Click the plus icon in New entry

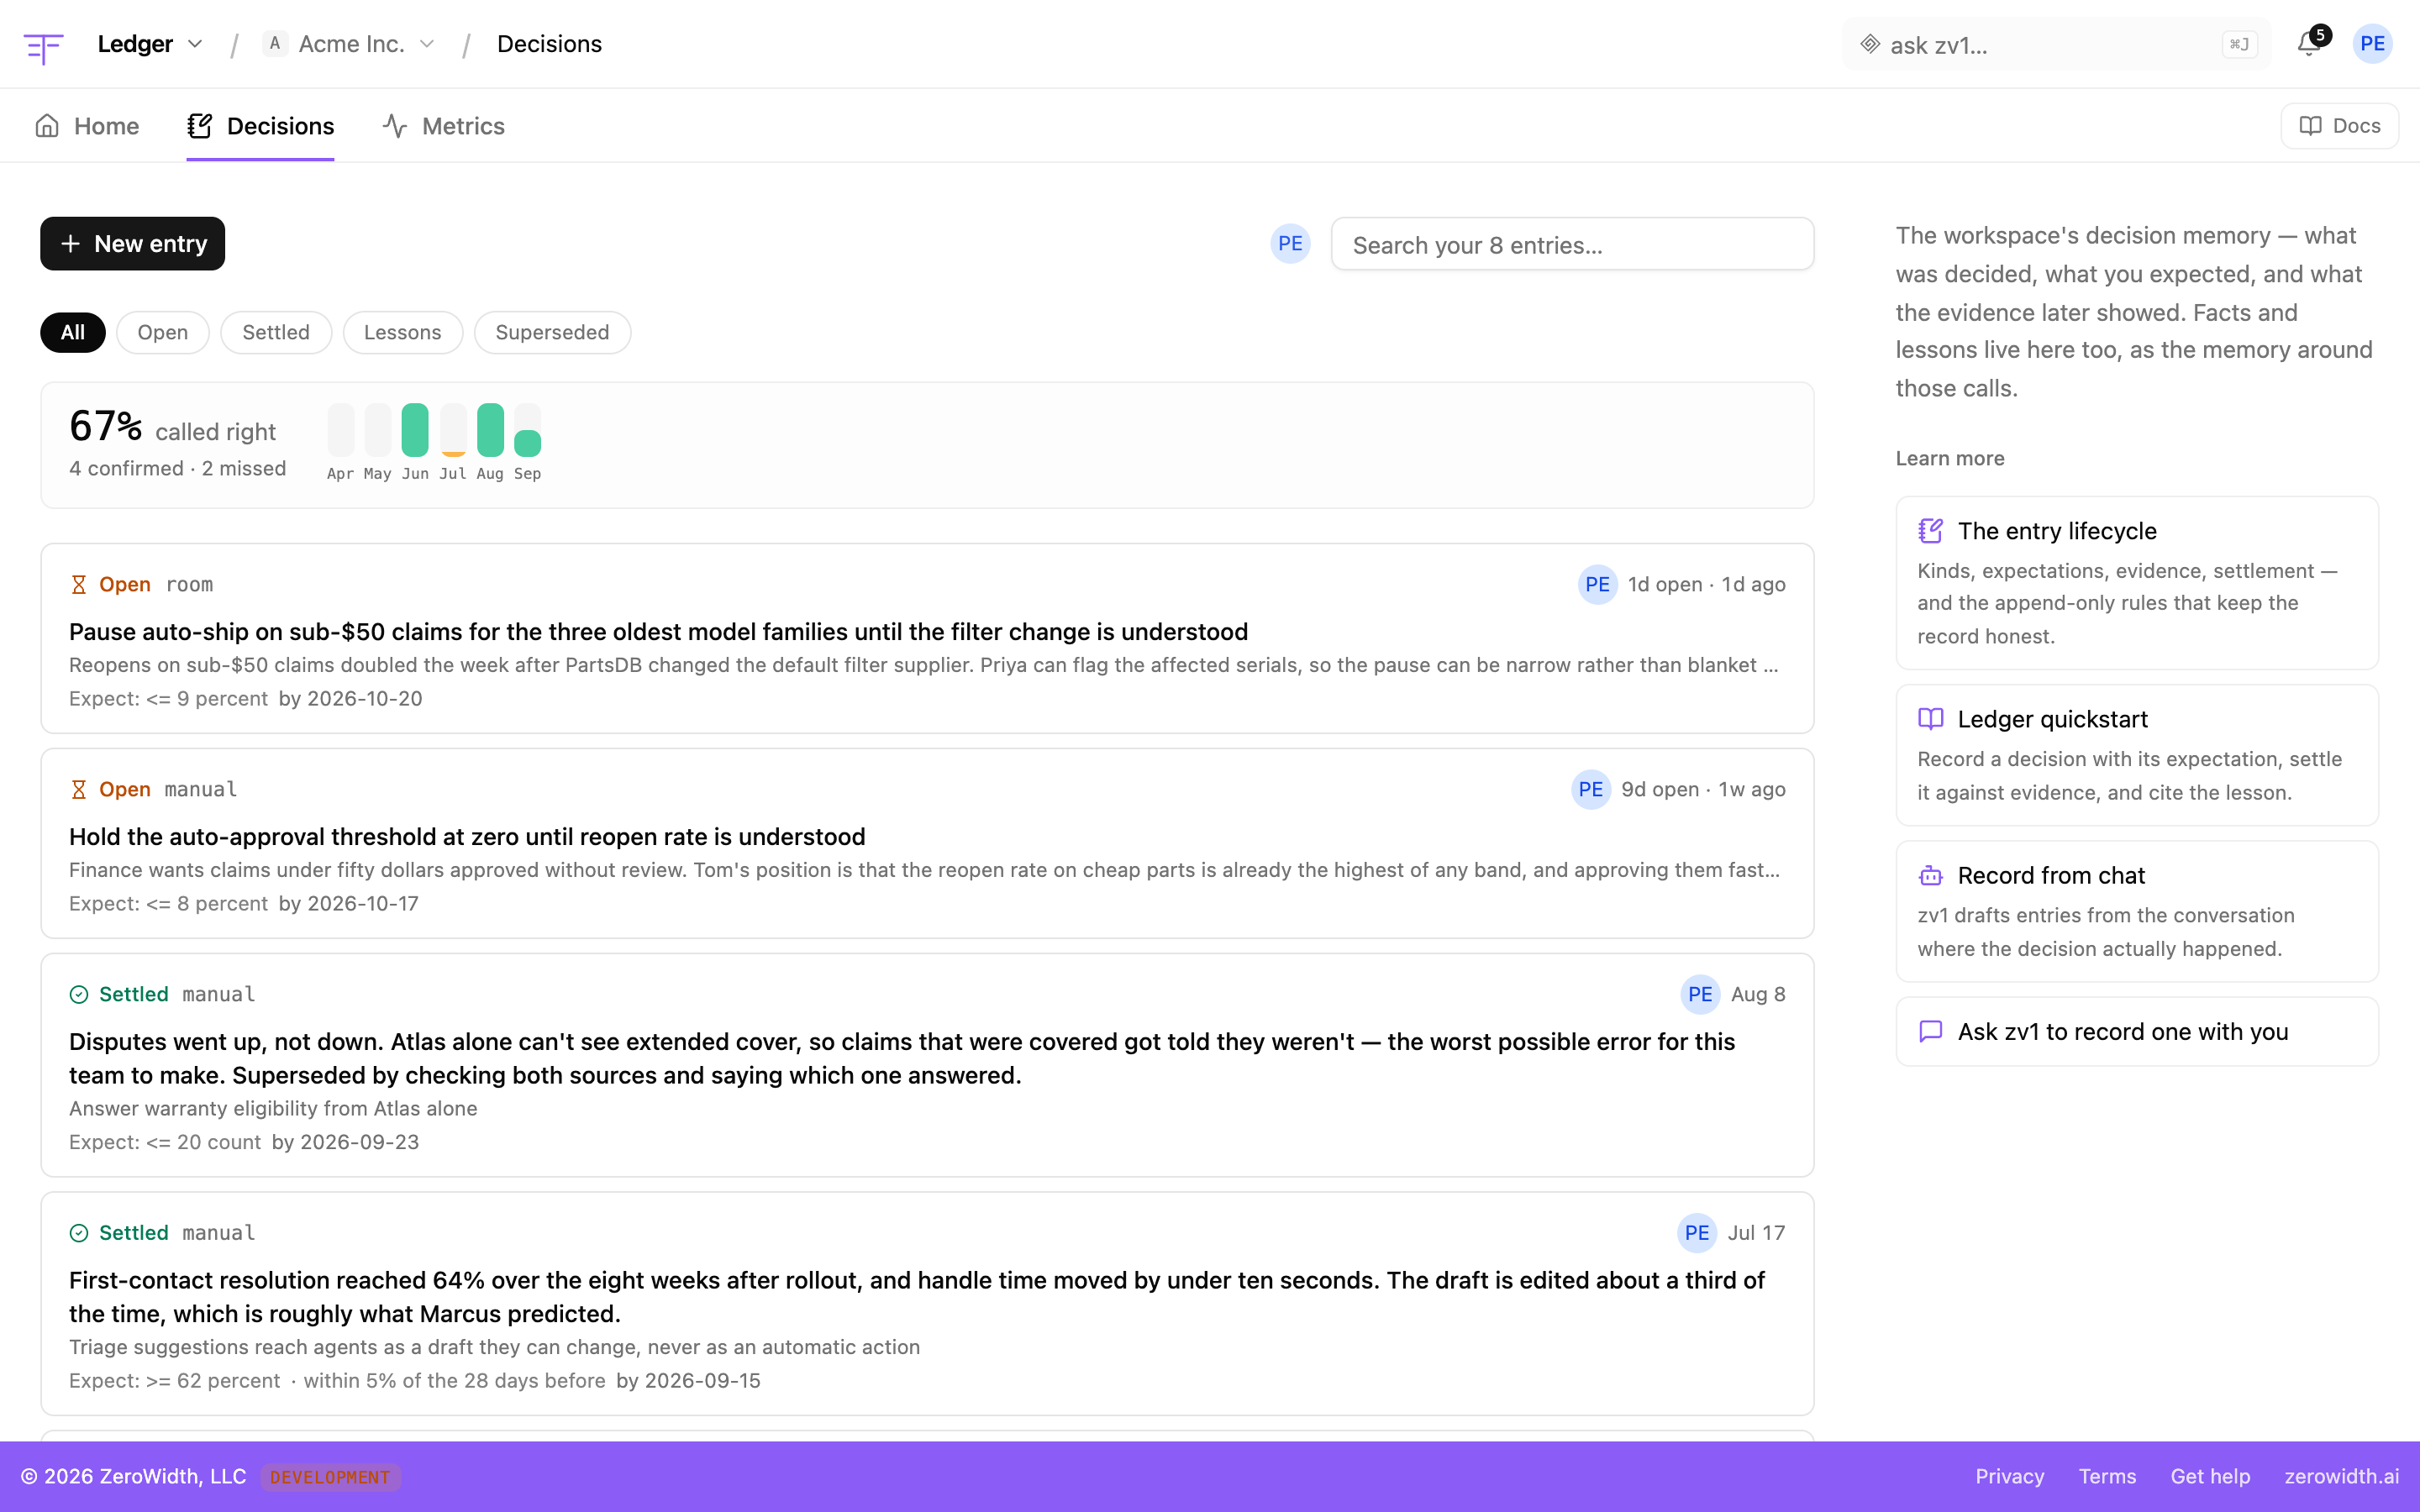(x=70, y=244)
